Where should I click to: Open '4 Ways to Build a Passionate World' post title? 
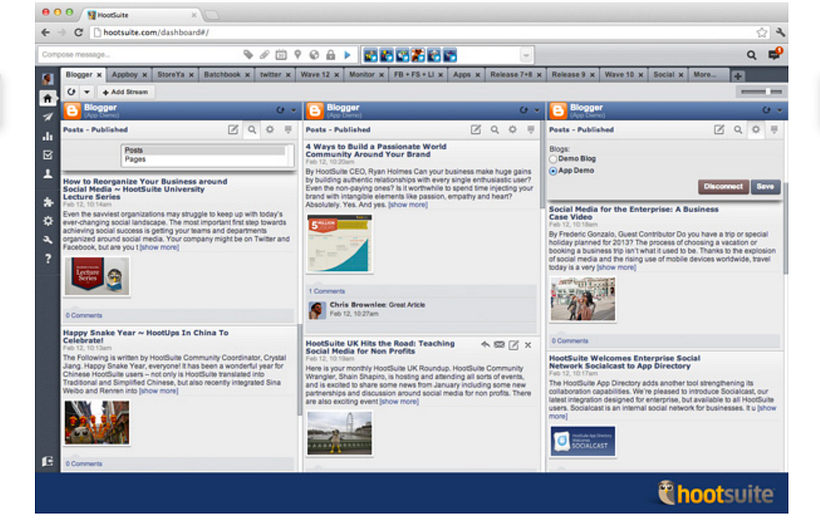(375, 151)
